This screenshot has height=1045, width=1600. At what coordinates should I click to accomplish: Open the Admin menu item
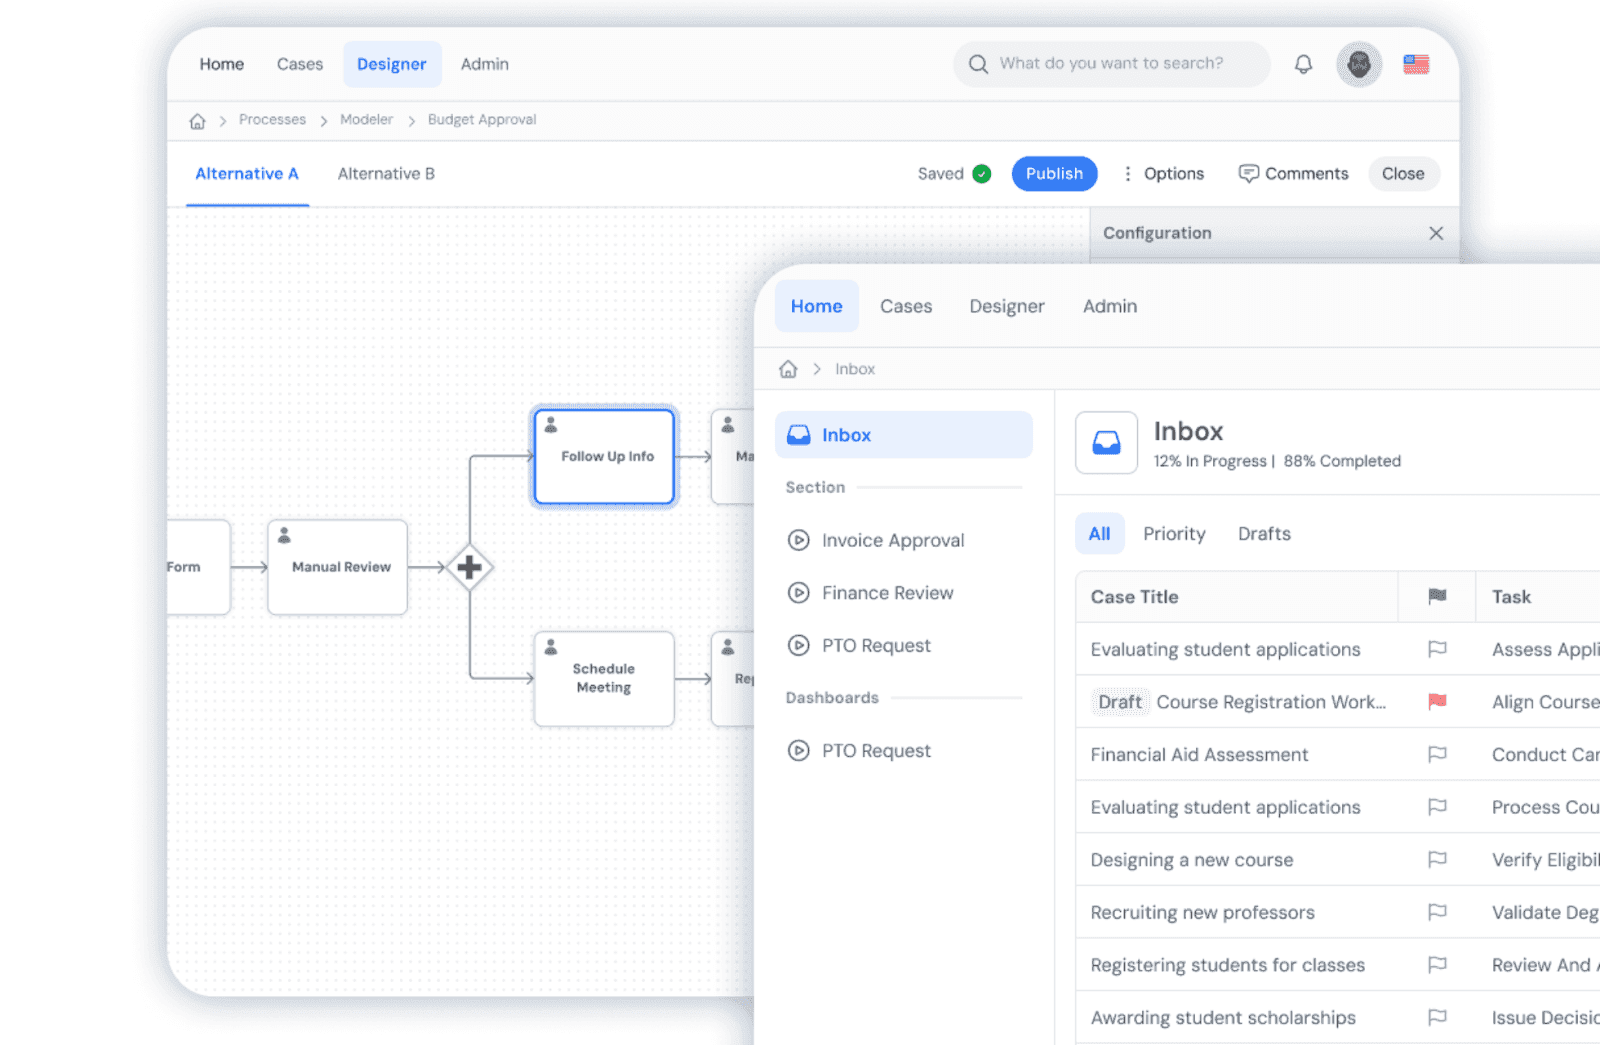pos(1109,306)
